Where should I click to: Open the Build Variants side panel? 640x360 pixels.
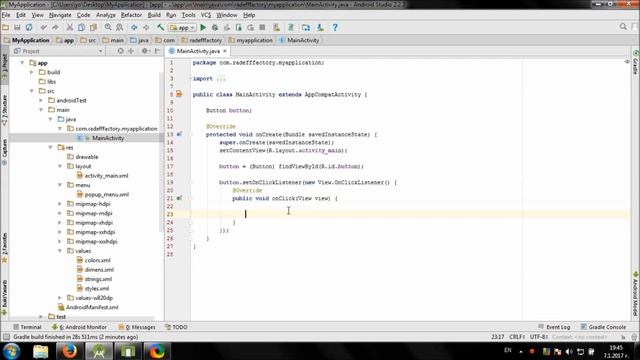[x=4, y=298]
